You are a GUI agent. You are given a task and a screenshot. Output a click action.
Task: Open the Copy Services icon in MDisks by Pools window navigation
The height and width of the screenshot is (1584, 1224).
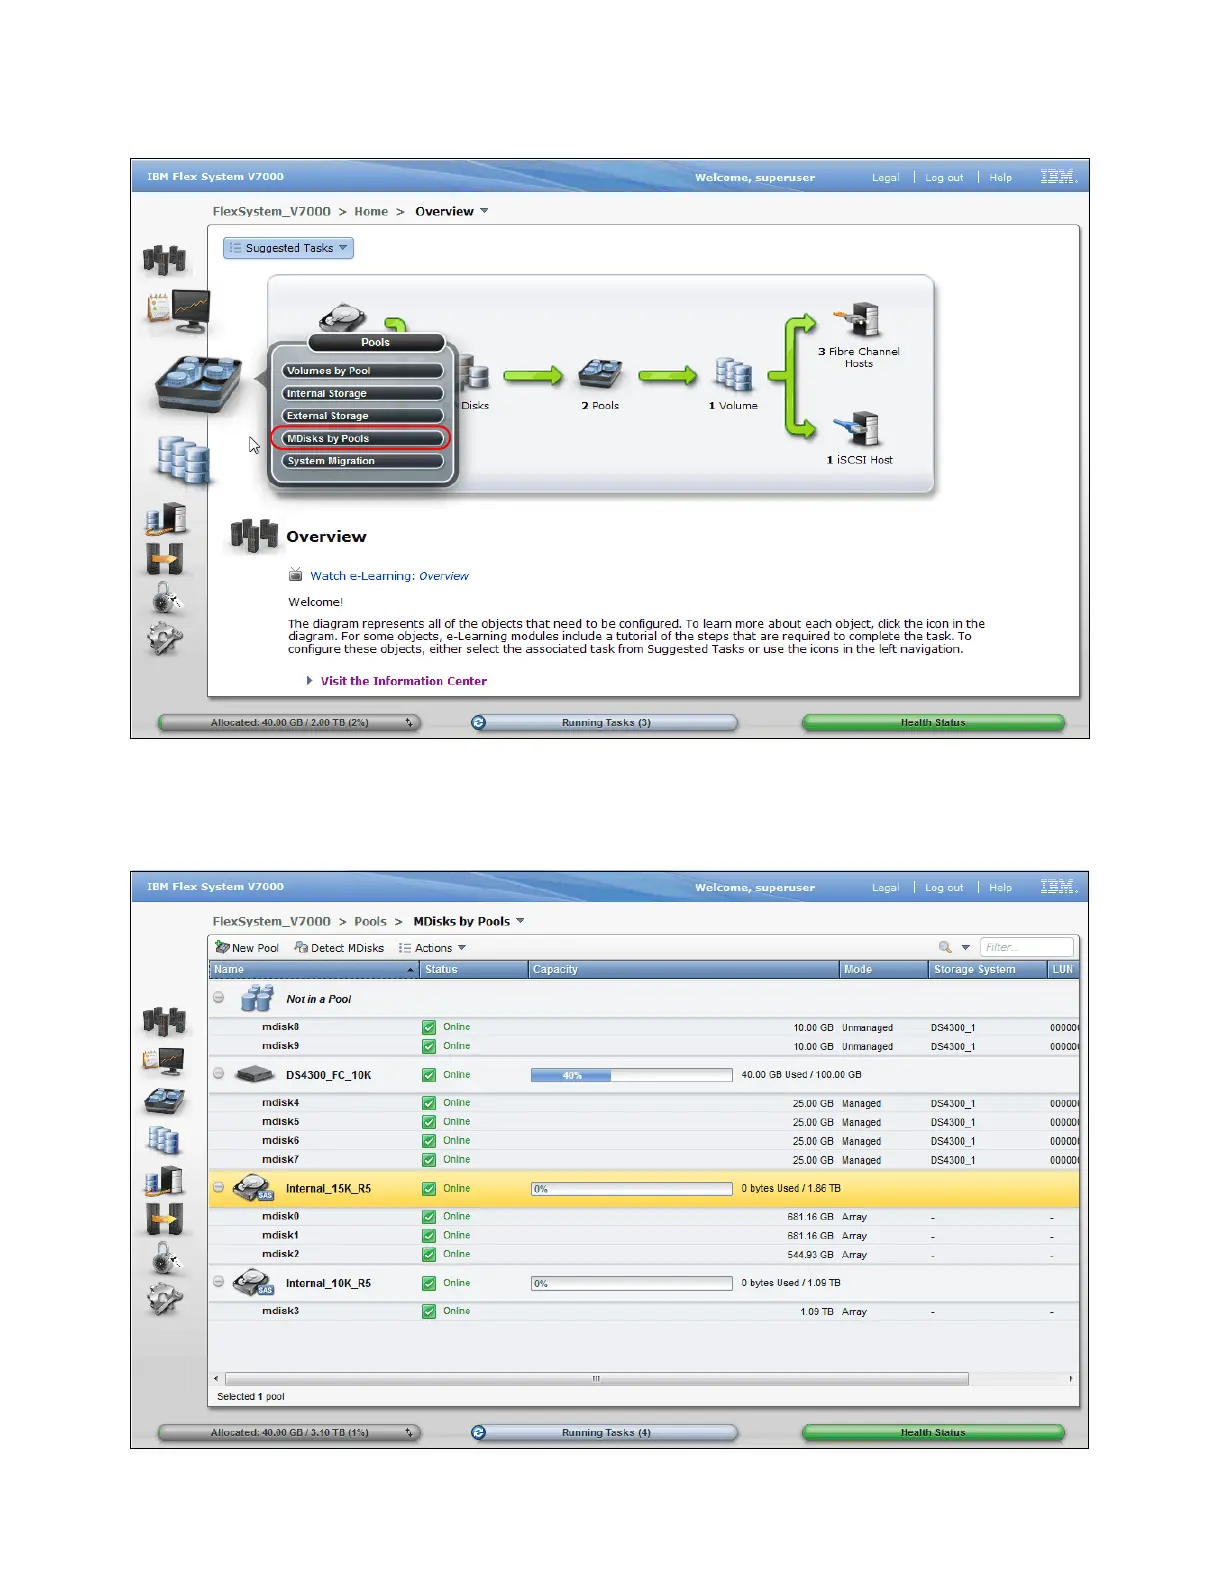(x=165, y=1219)
